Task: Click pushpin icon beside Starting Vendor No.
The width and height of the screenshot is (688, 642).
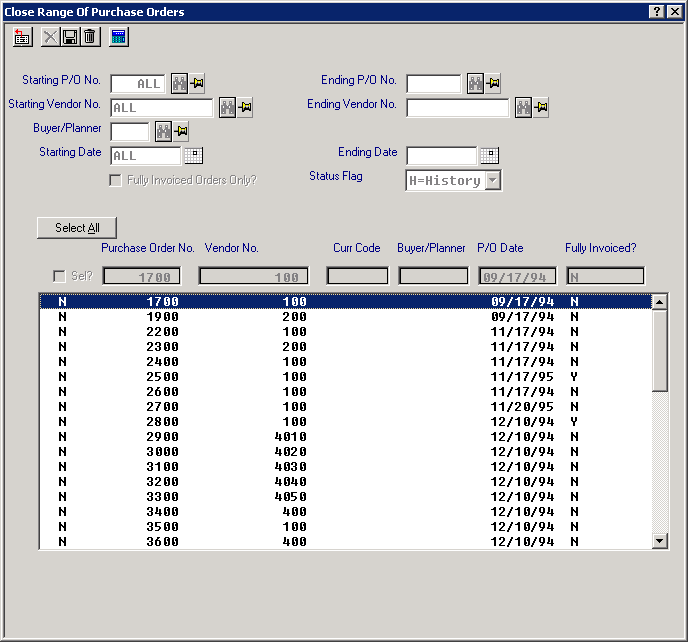Action: 245,107
